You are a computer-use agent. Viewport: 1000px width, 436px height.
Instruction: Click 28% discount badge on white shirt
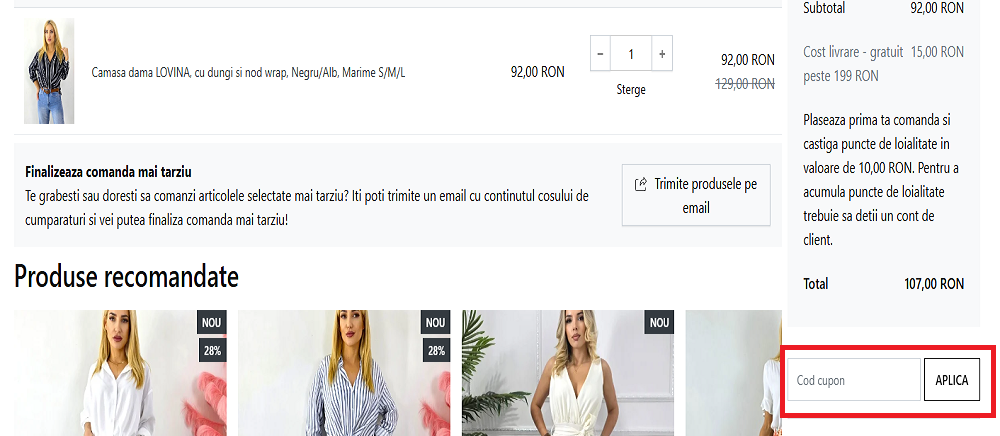point(212,350)
